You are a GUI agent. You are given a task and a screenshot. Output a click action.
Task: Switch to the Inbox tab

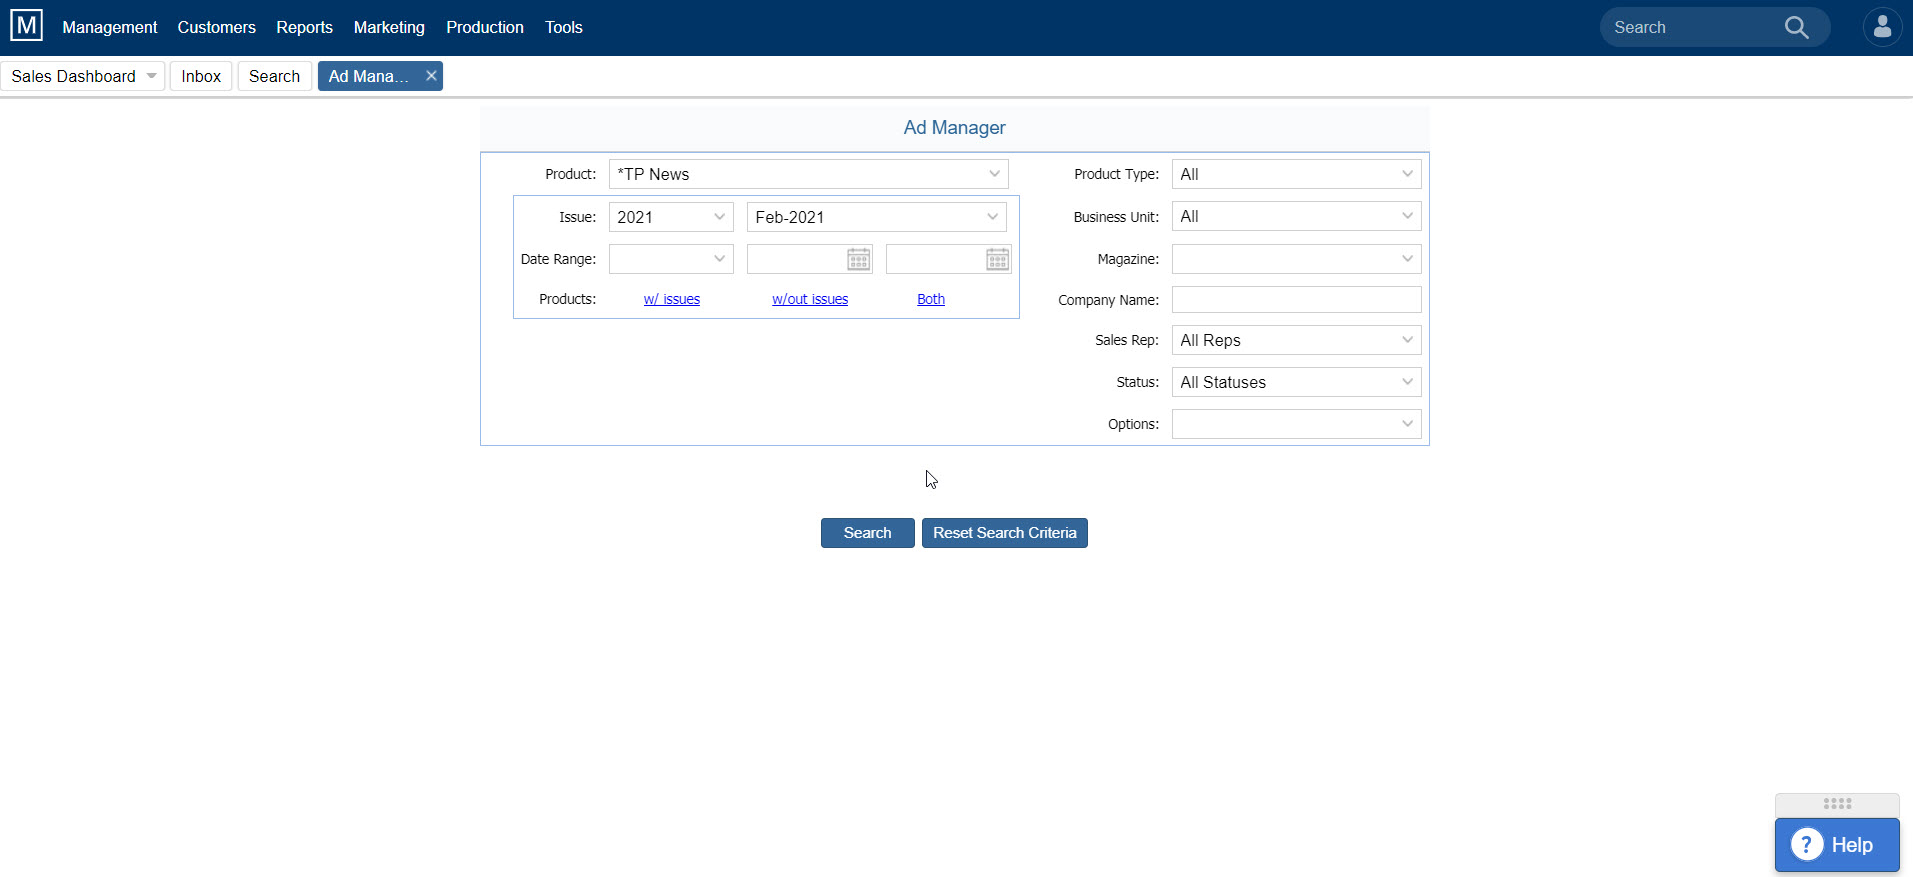click(x=201, y=76)
